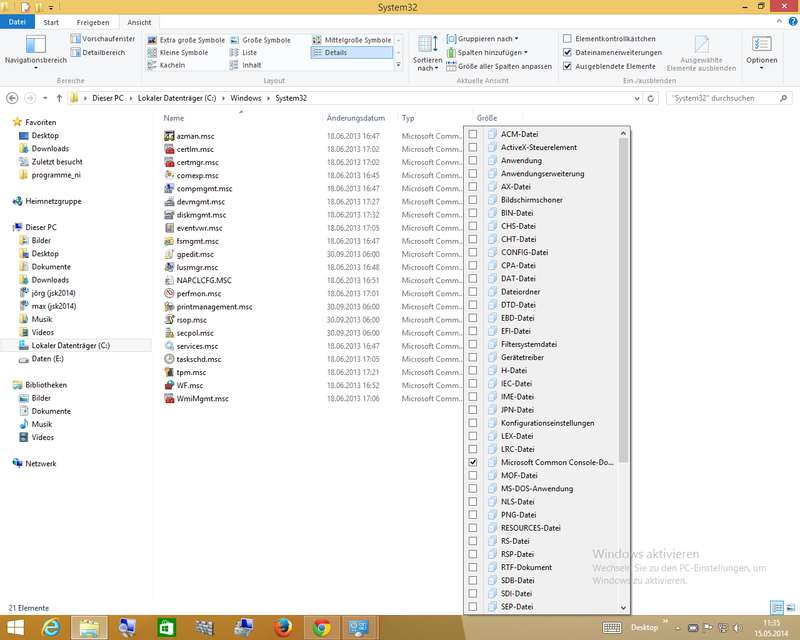The height and width of the screenshot is (640, 800).
Task: Uncheck Dateinamenerweiterungen checkbox
Action: [x=568, y=52]
